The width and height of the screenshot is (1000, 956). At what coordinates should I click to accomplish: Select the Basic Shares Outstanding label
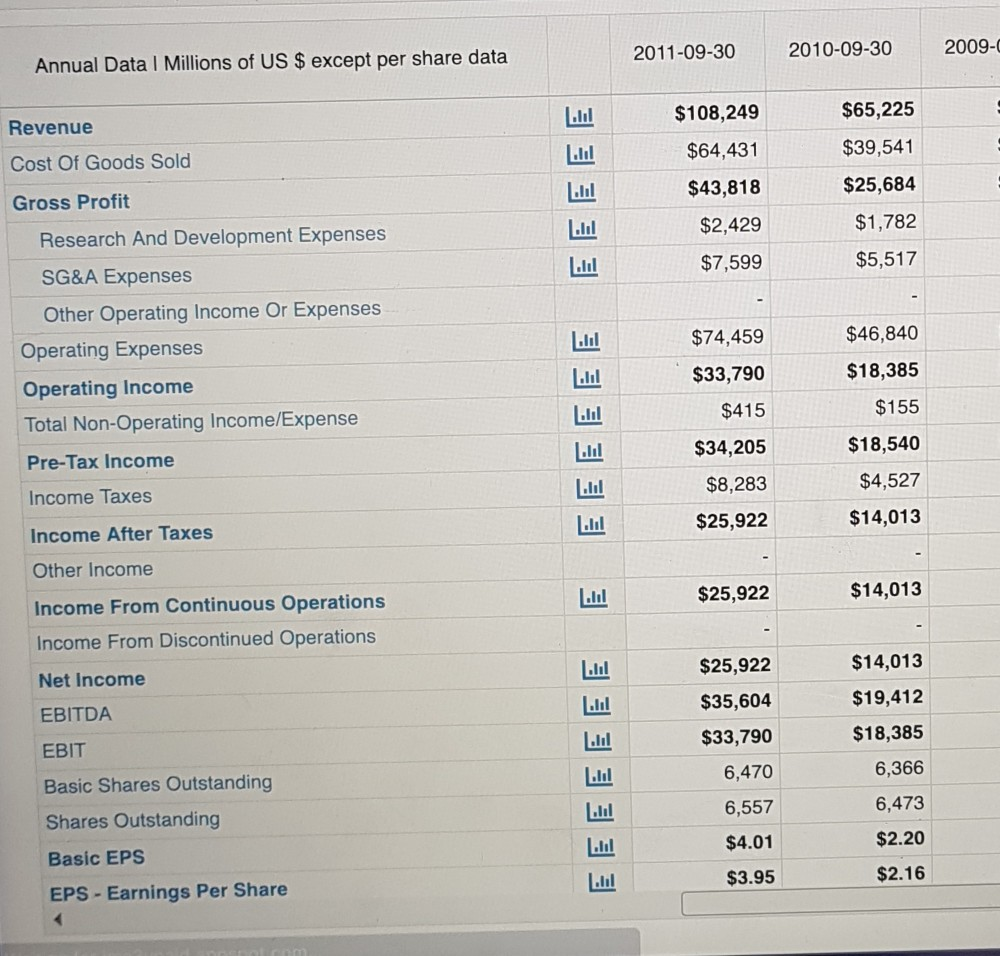158,784
